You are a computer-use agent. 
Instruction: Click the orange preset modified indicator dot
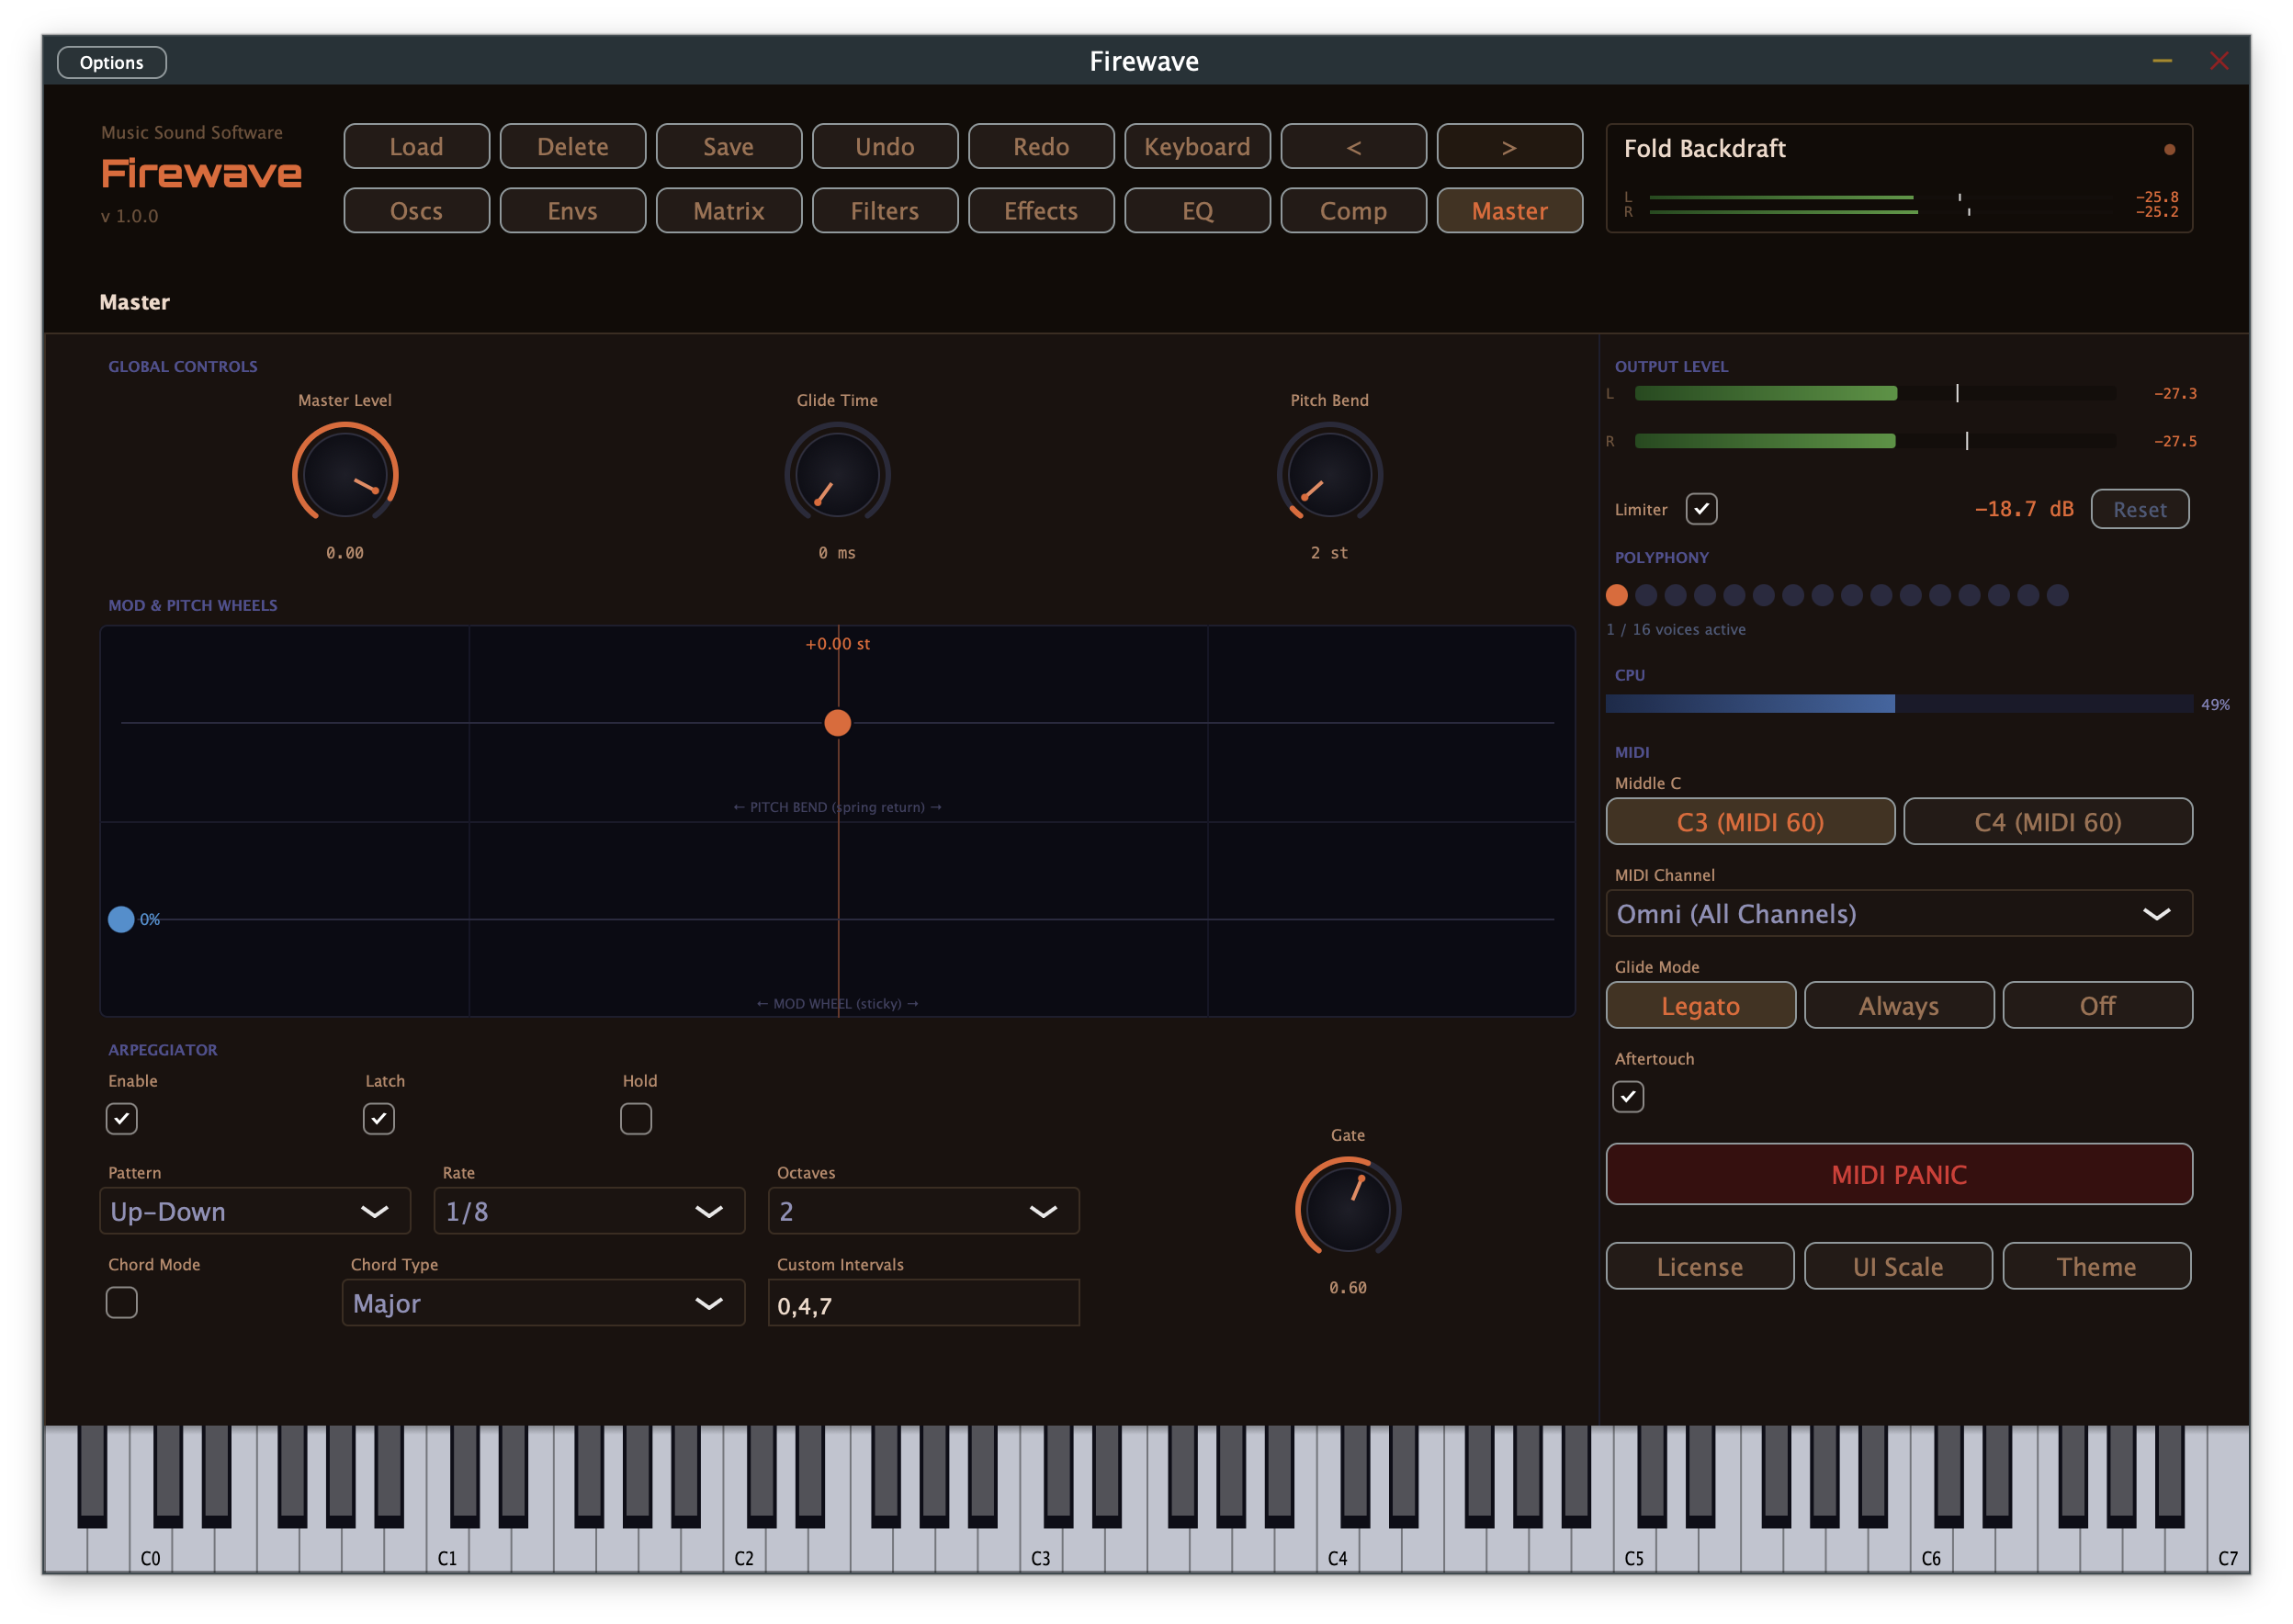click(2169, 150)
